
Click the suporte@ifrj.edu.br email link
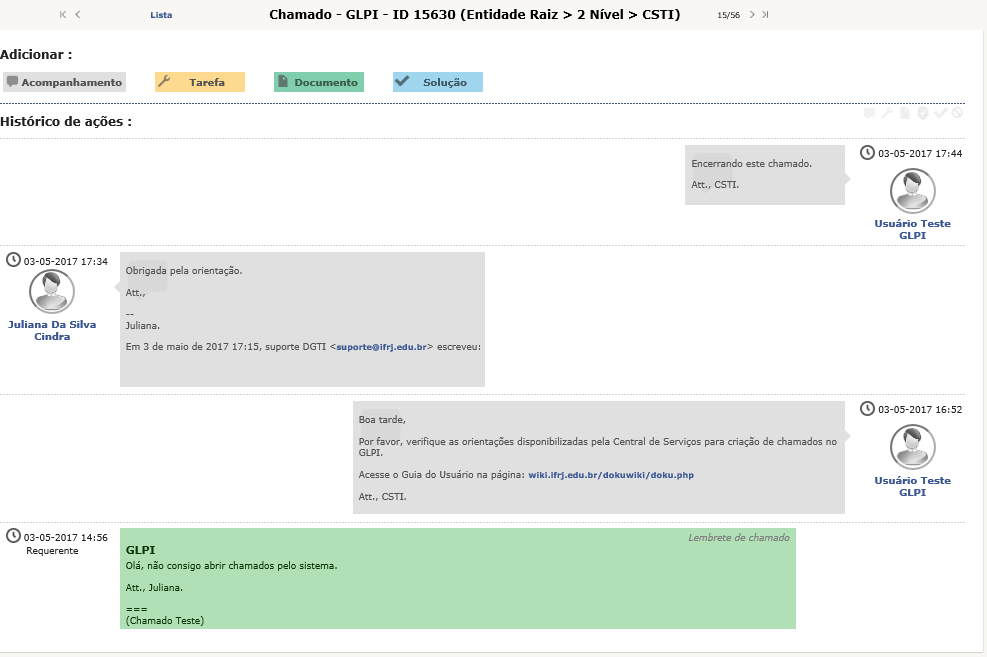[381, 347]
